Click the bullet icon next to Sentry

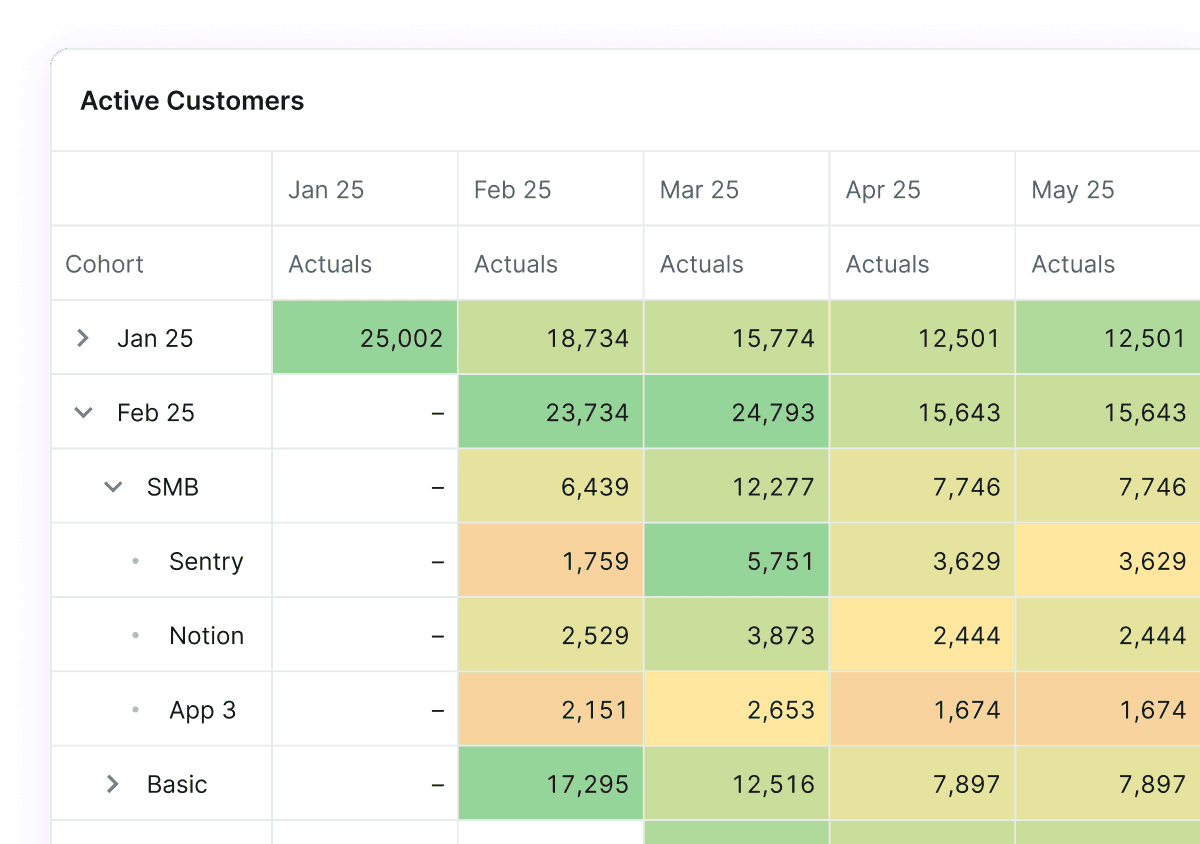[136, 560]
